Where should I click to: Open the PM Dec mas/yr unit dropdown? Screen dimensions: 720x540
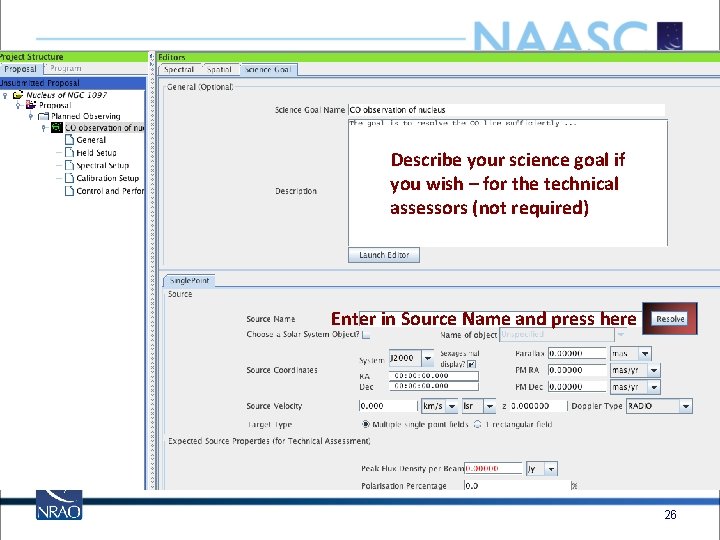(654, 387)
